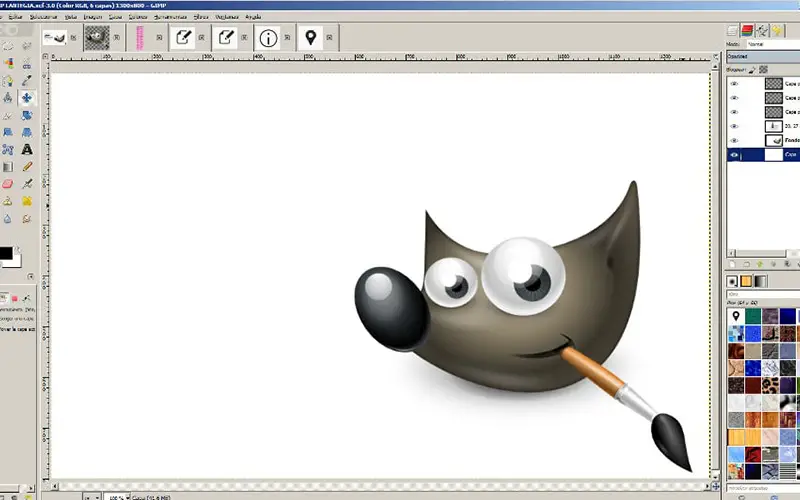This screenshot has height=500, width=800.
Task: Select the Clone stamp tool
Action: pos(7,201)
